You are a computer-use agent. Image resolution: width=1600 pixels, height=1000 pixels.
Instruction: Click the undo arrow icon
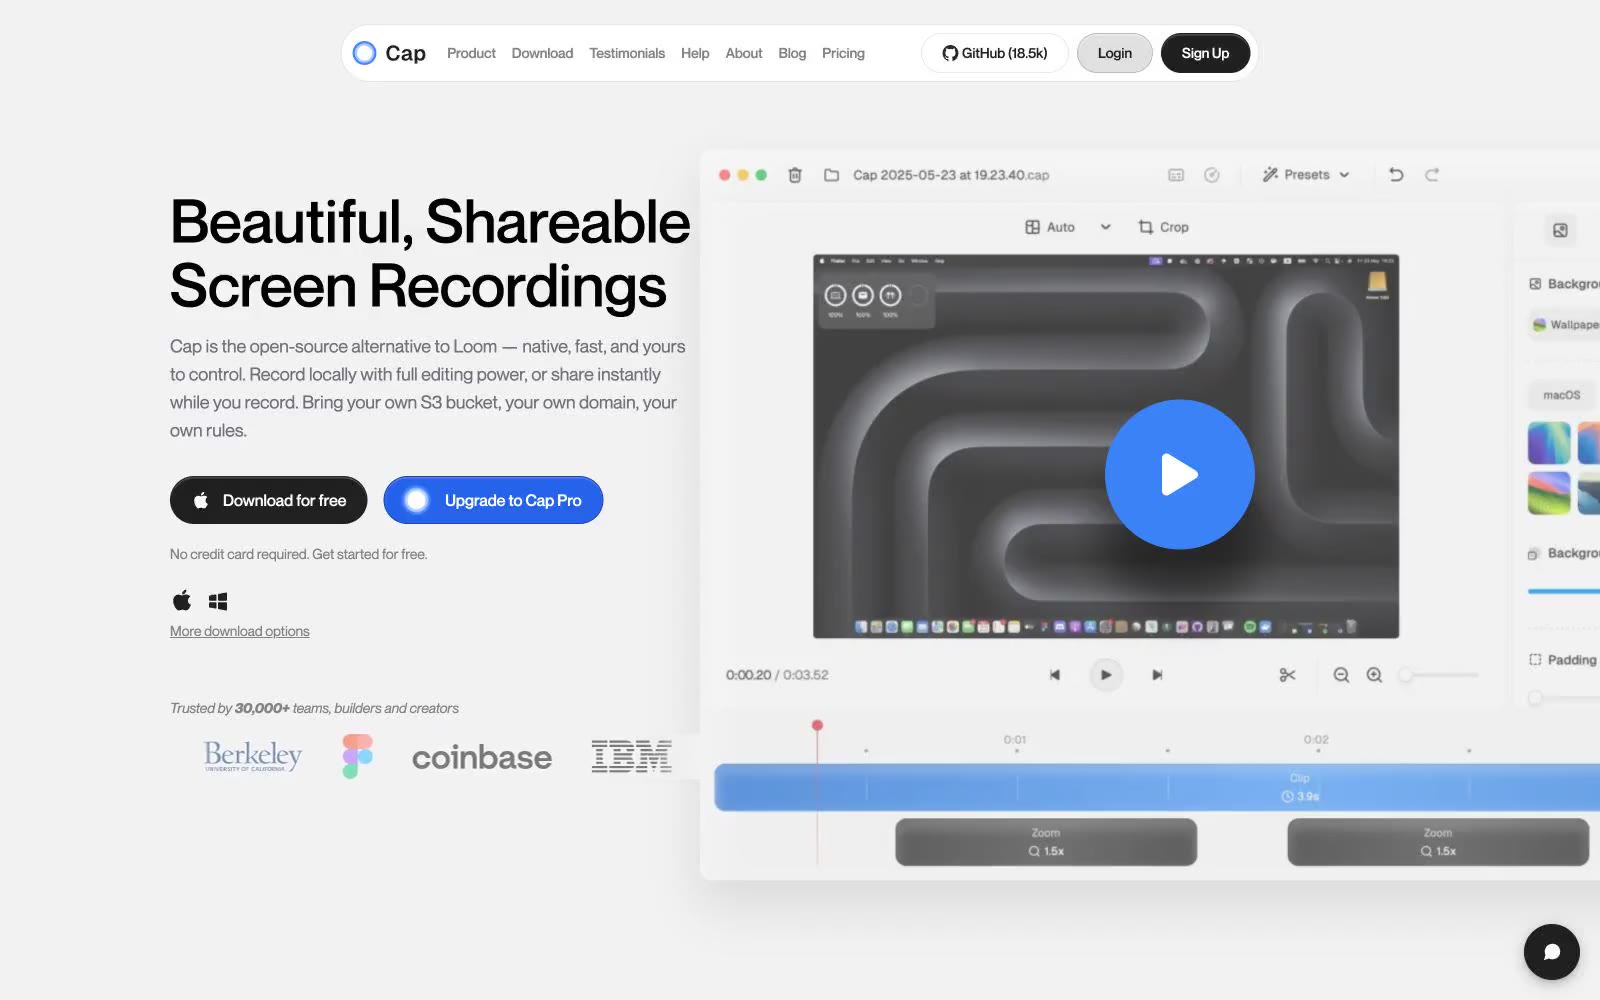(x=1396, y=175)
